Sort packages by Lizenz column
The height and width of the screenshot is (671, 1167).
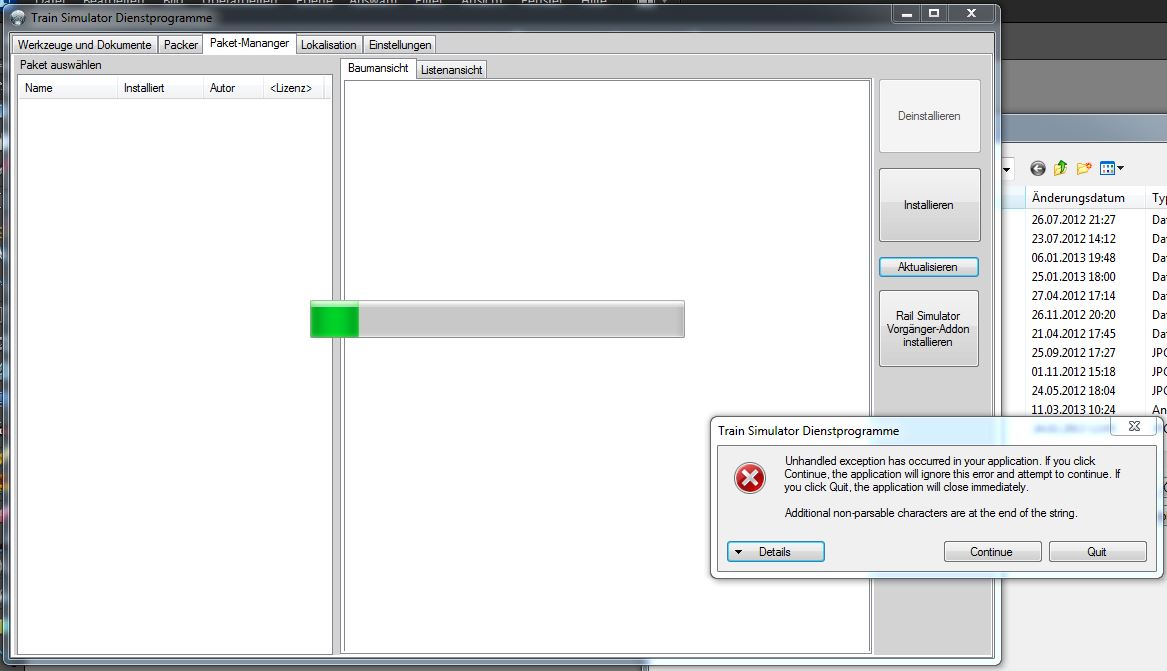point(294,88)
